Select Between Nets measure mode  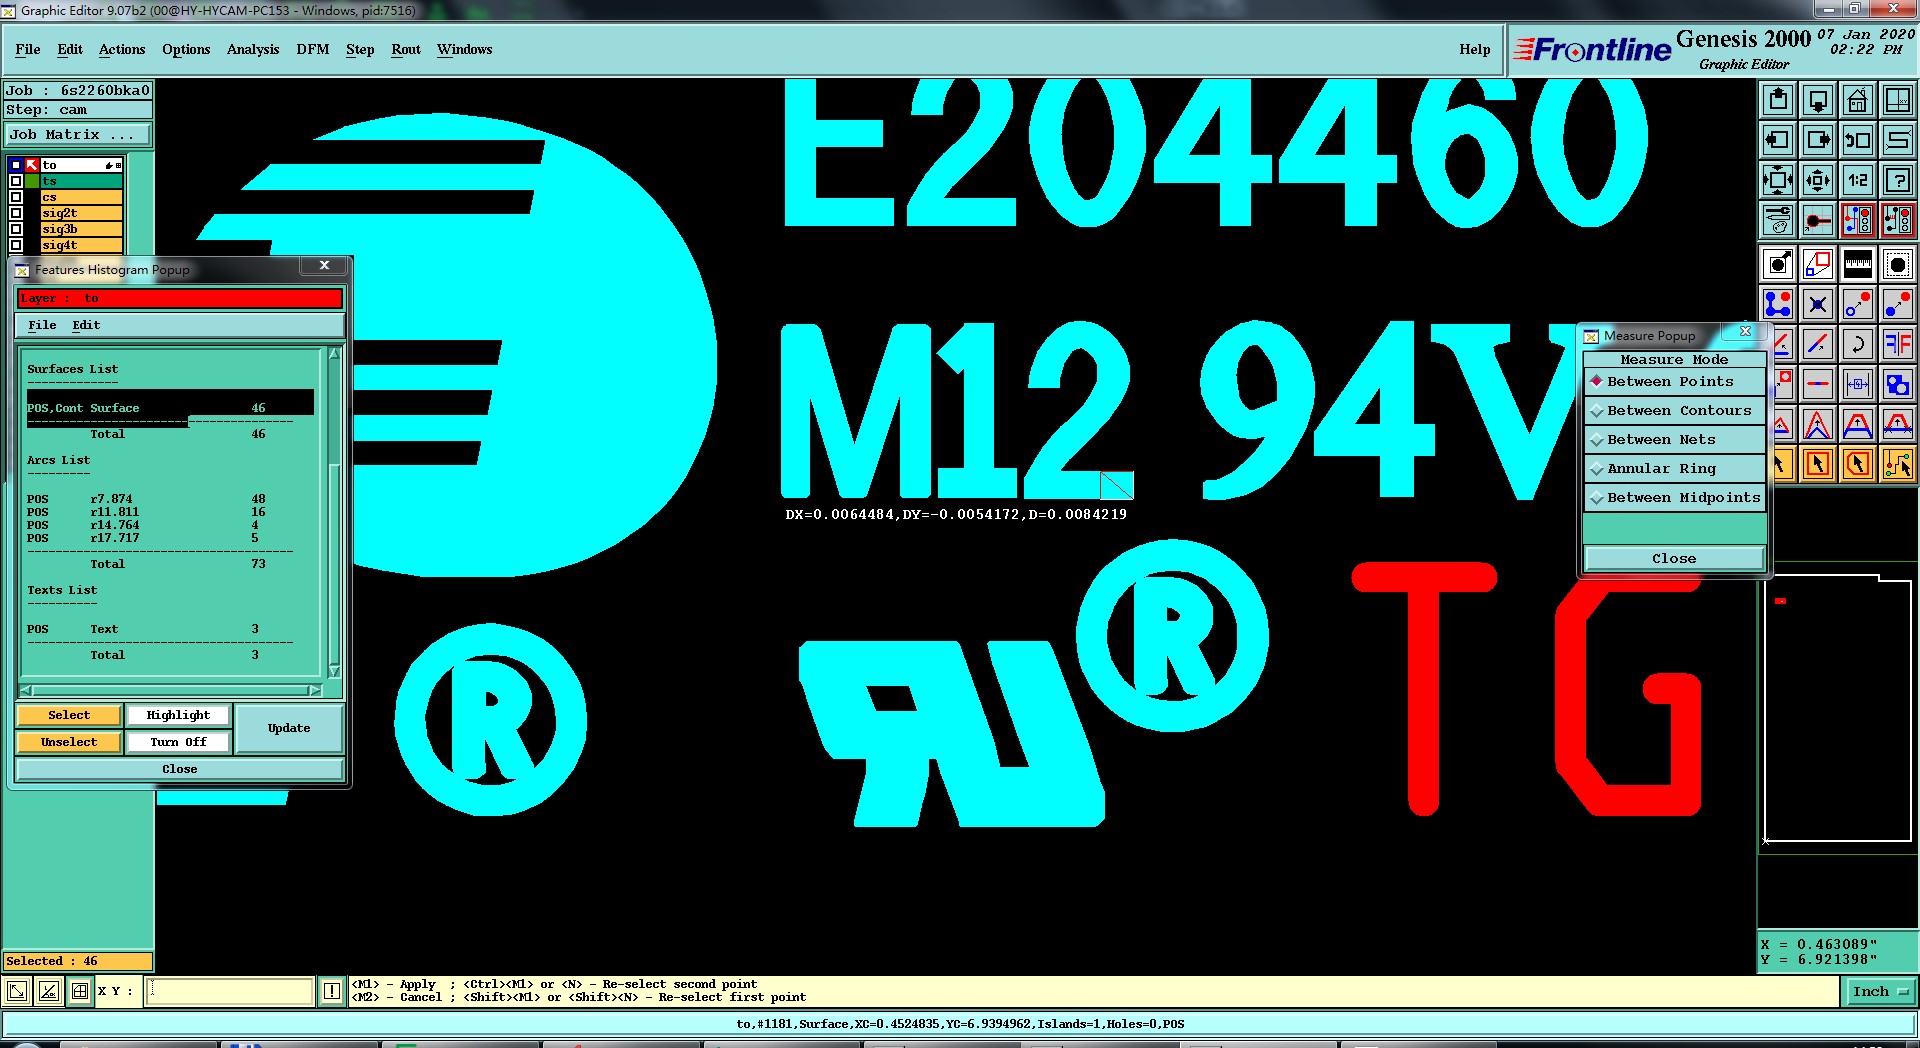point(1674,440)
